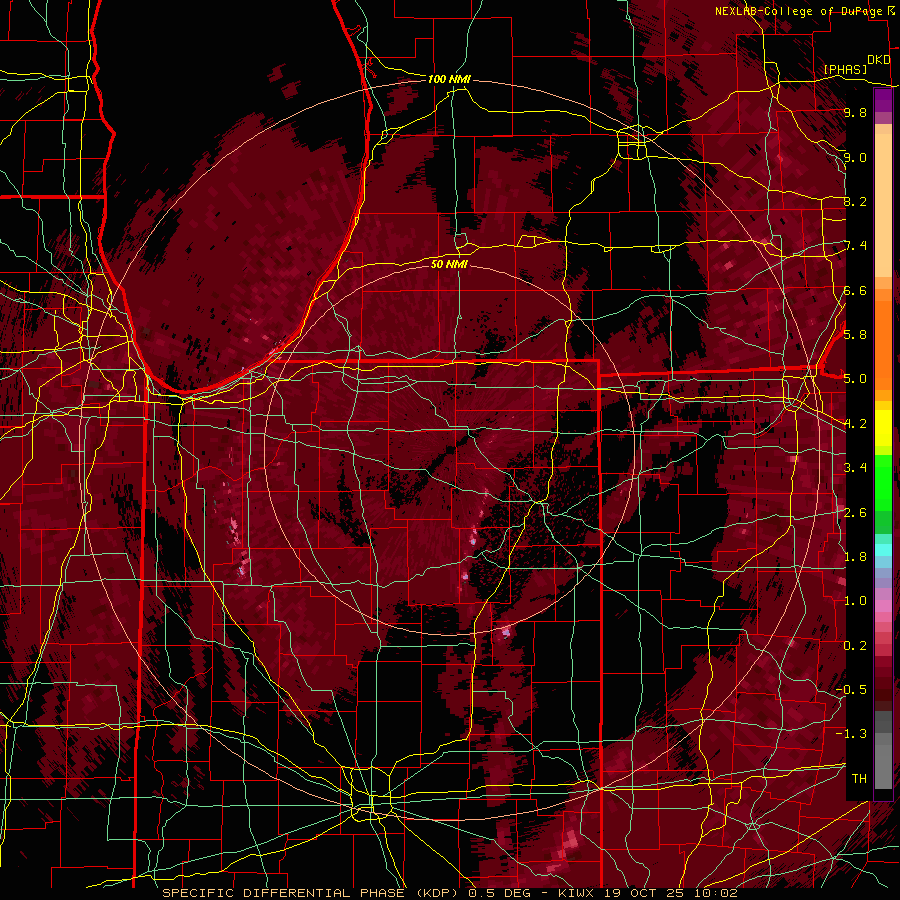Click the [PHAS] units label
This screenshot has width=900, height=900.
pos(845,69)
